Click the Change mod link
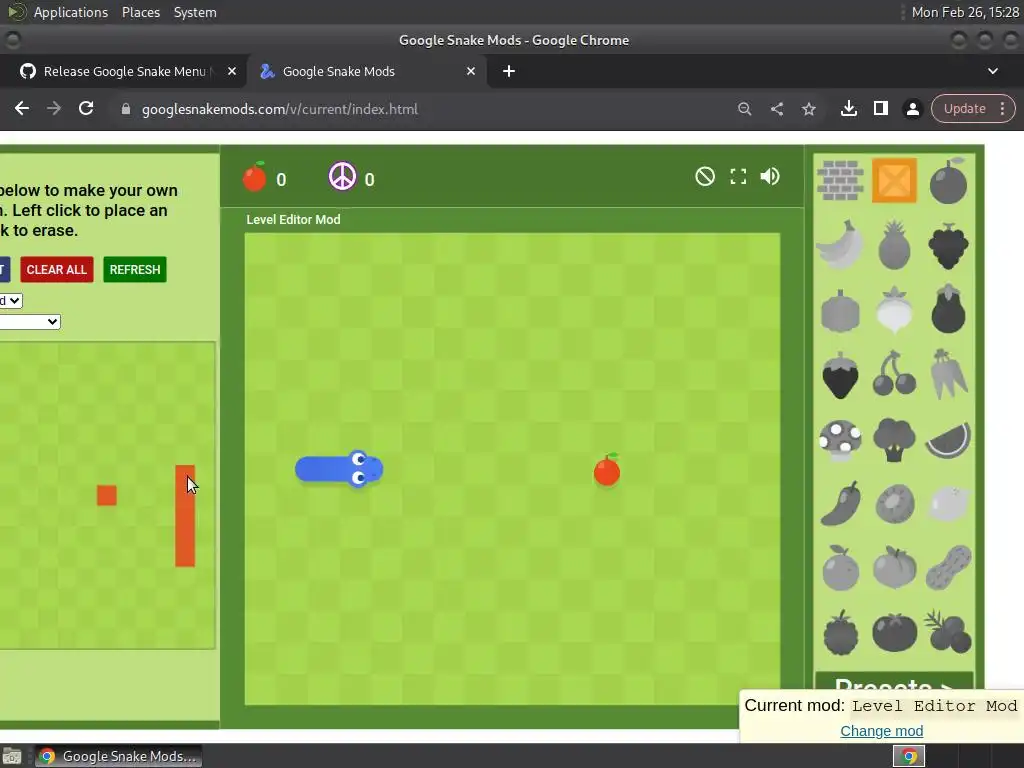The height and width of the screenshot is (768, 1024). tap(882, 731)
